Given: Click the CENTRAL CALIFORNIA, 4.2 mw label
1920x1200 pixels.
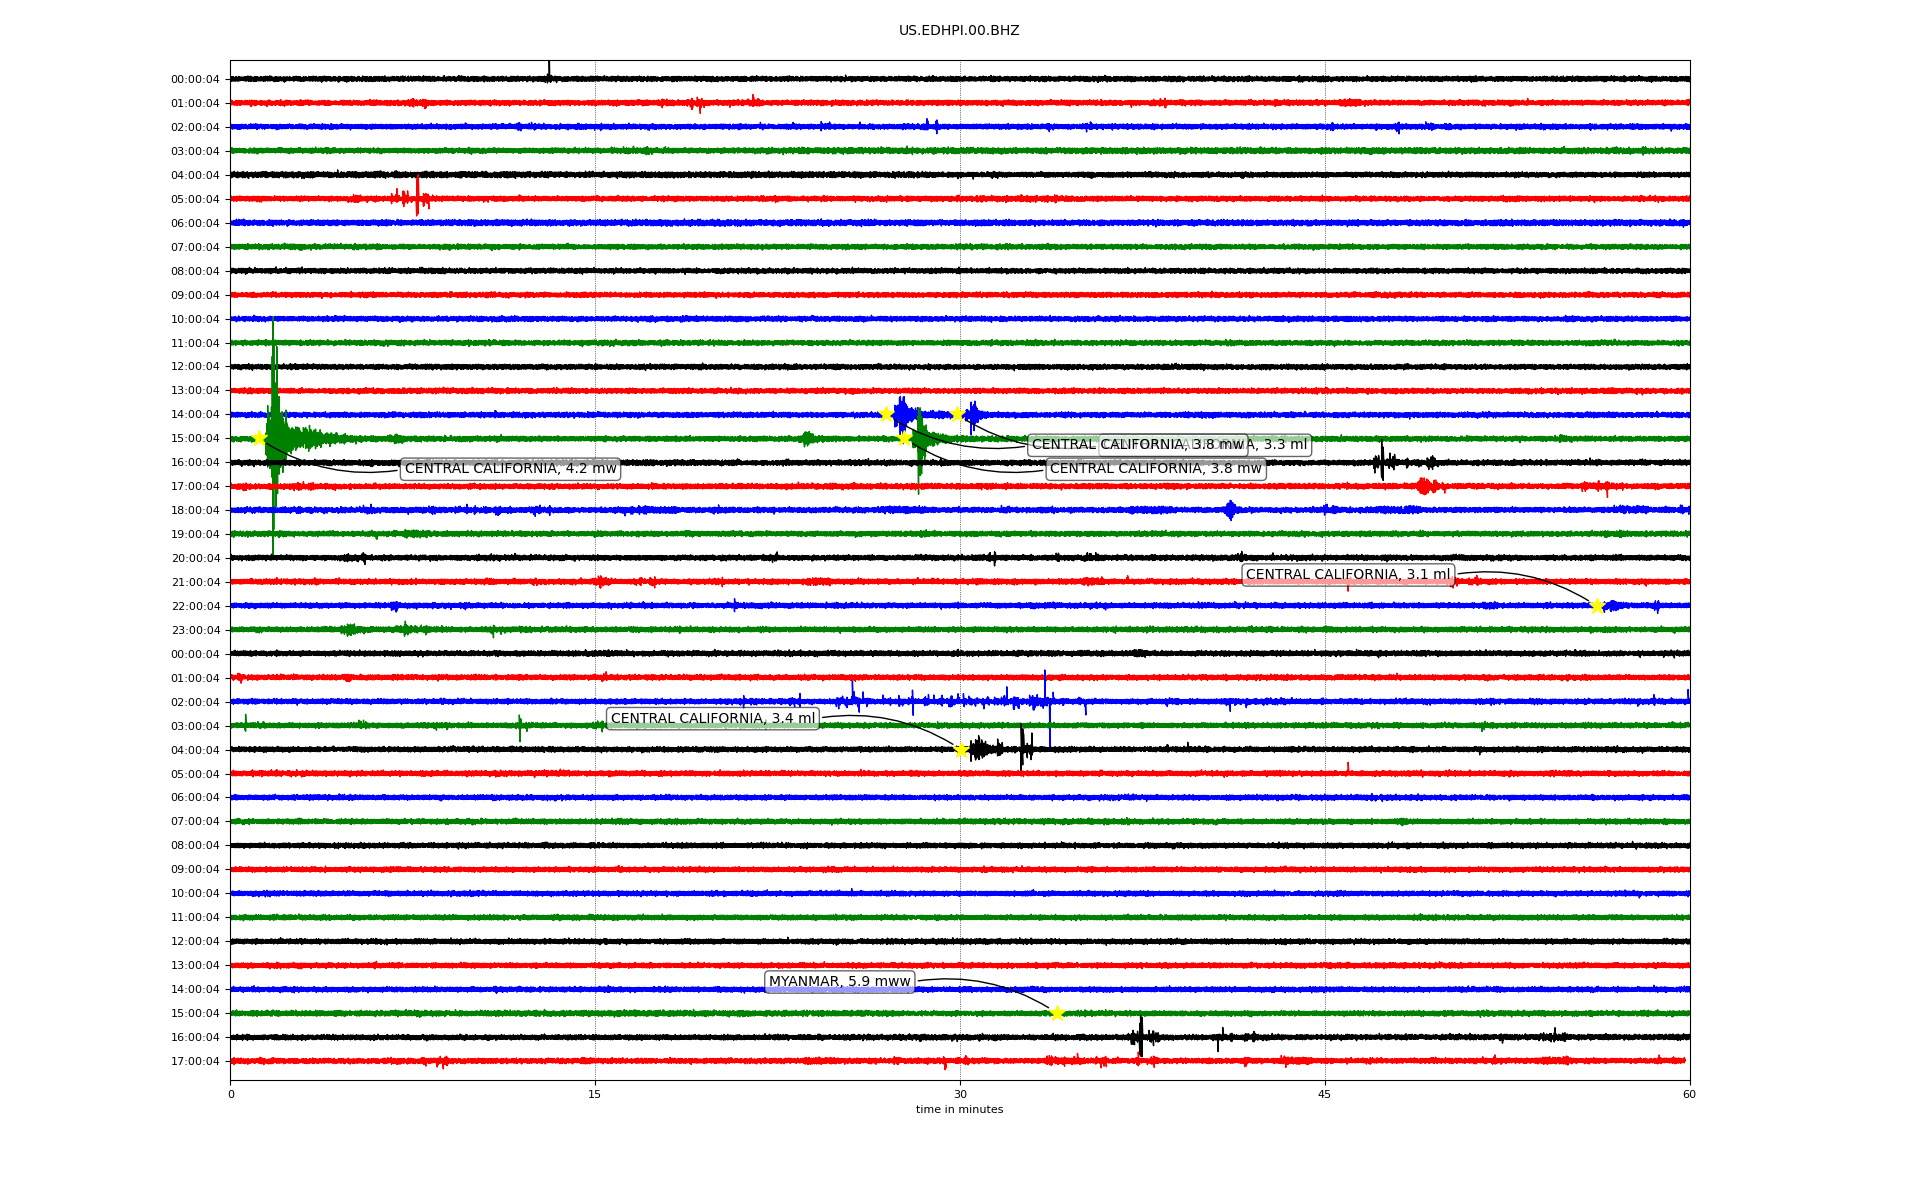Looking at the screenshot, I should (x=510, y=469).
